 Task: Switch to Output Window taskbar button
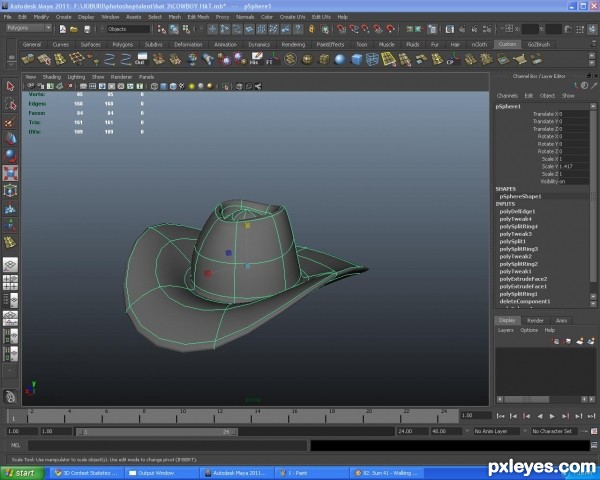coord(162,473)
